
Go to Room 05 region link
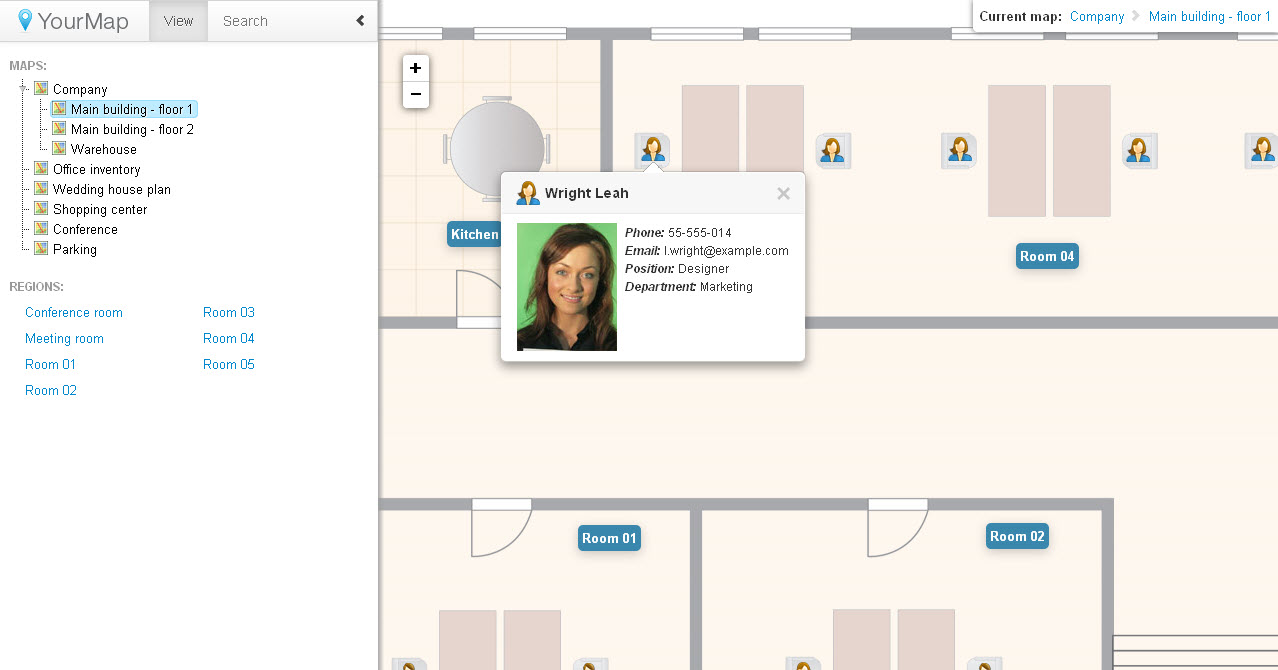229,364
